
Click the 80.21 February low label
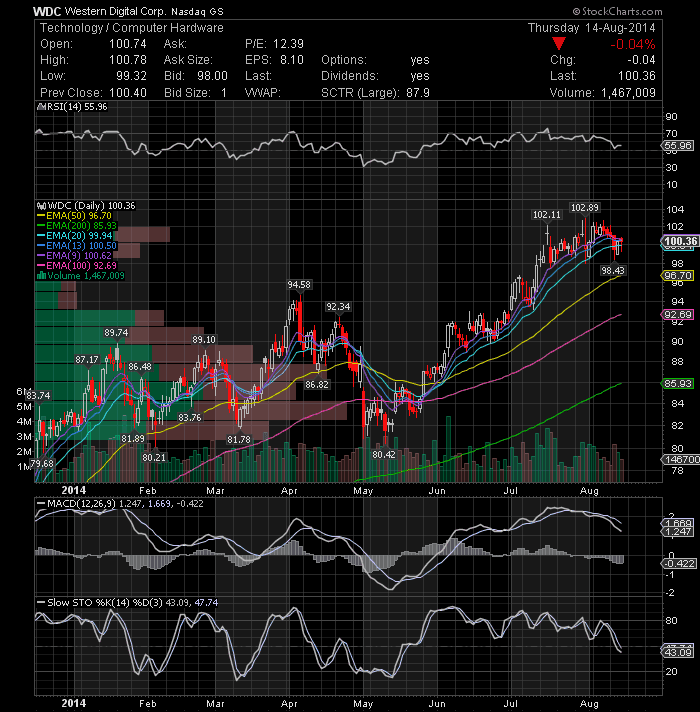[154, 457]
